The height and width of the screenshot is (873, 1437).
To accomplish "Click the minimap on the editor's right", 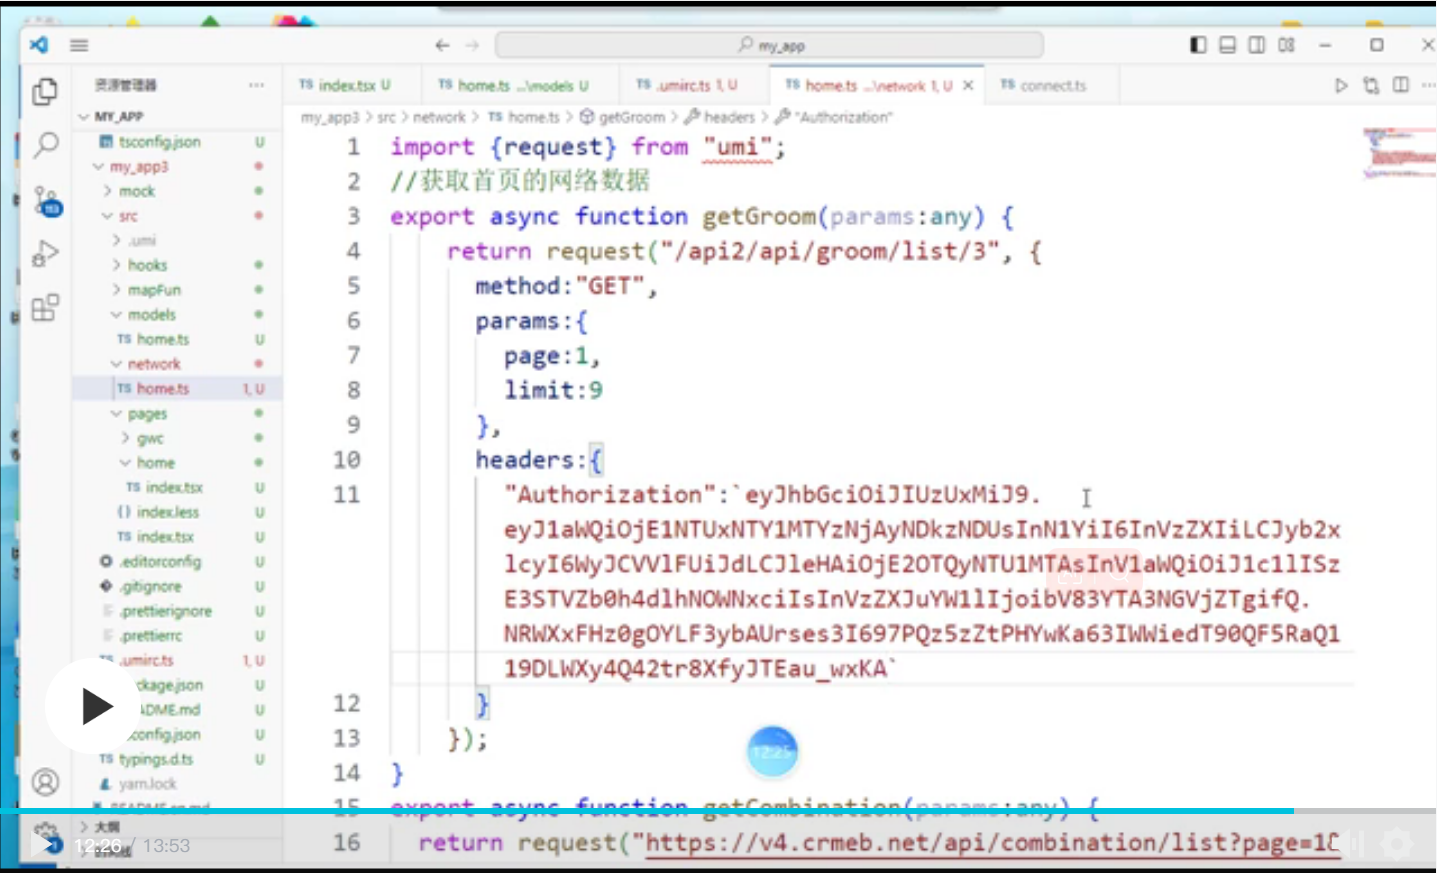I will click(1399, 154).
